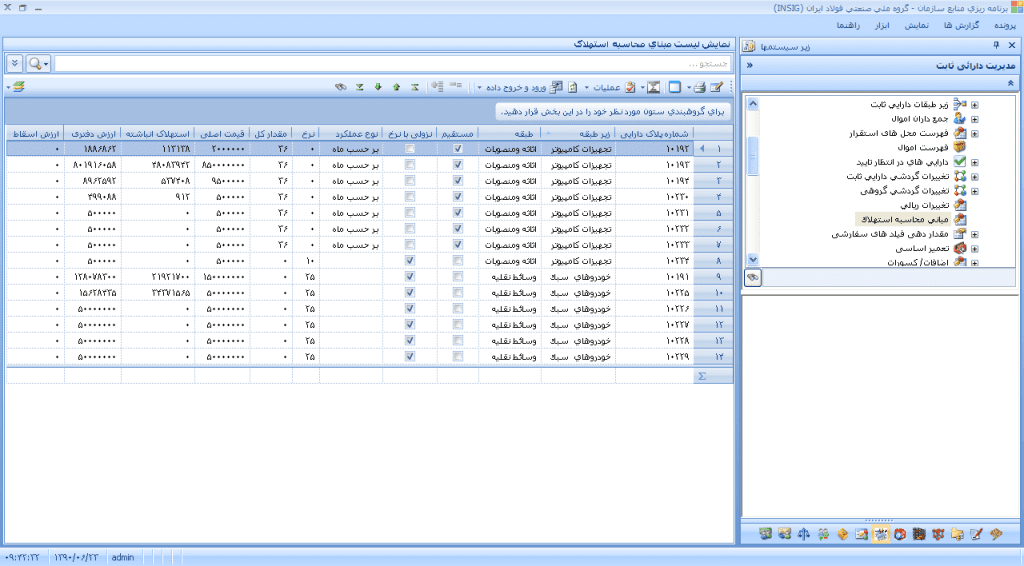Click the binoculars icon in the grid toolbar
Screen dimensions: 1024x566
click(x=341, y=87)
